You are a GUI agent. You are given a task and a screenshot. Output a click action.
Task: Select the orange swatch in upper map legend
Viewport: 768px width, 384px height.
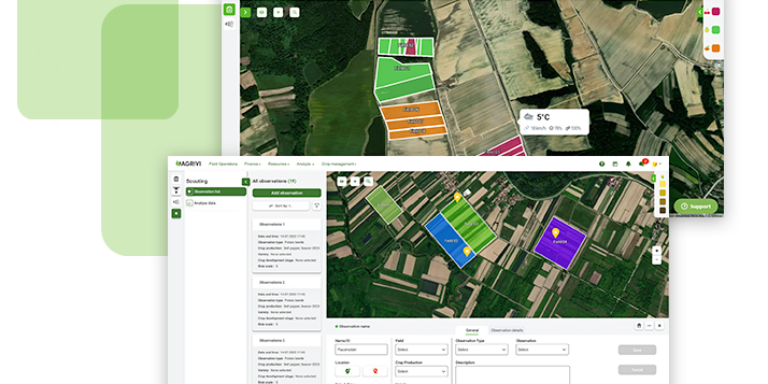click(x=716, y=48)
